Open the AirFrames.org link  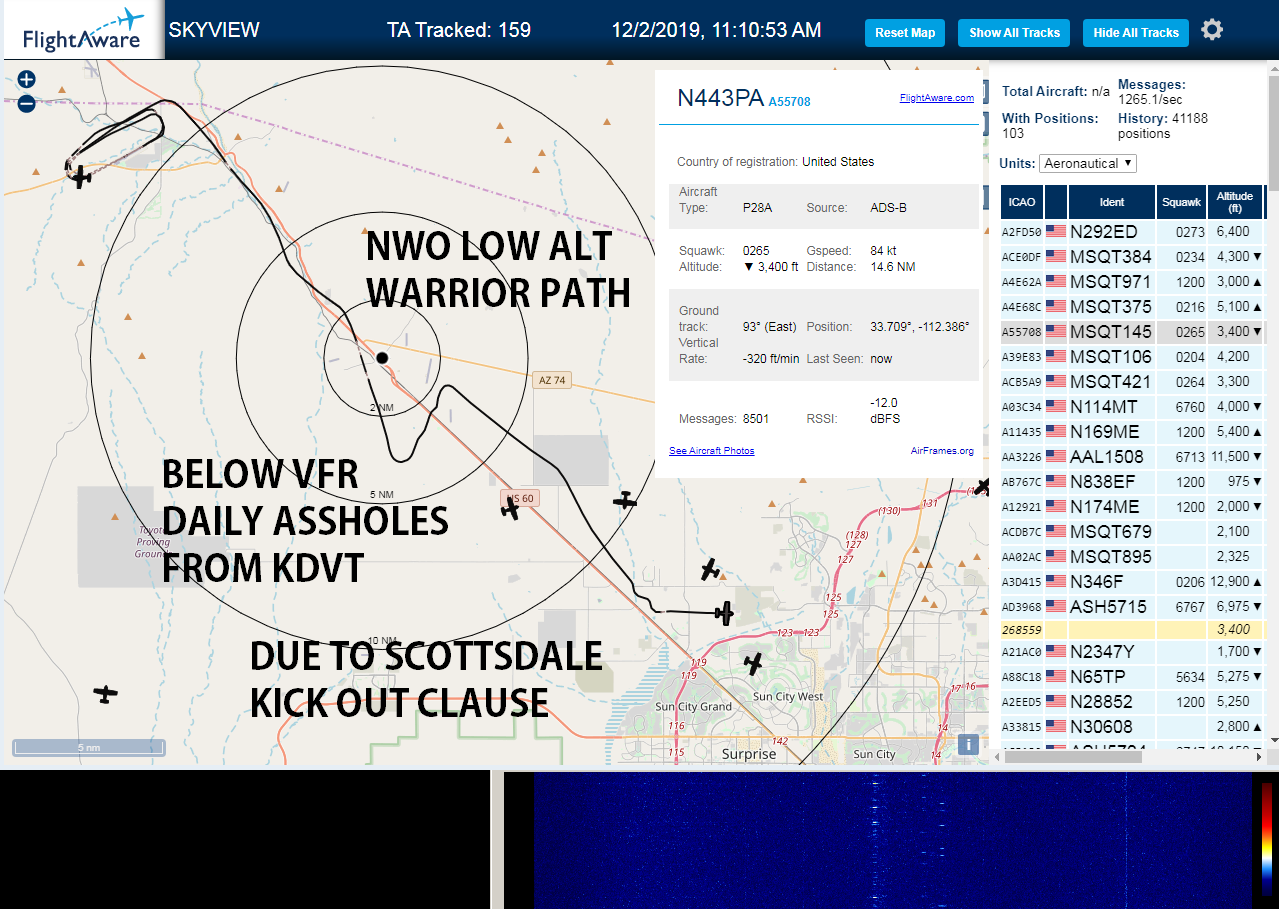tap(942, 451)
